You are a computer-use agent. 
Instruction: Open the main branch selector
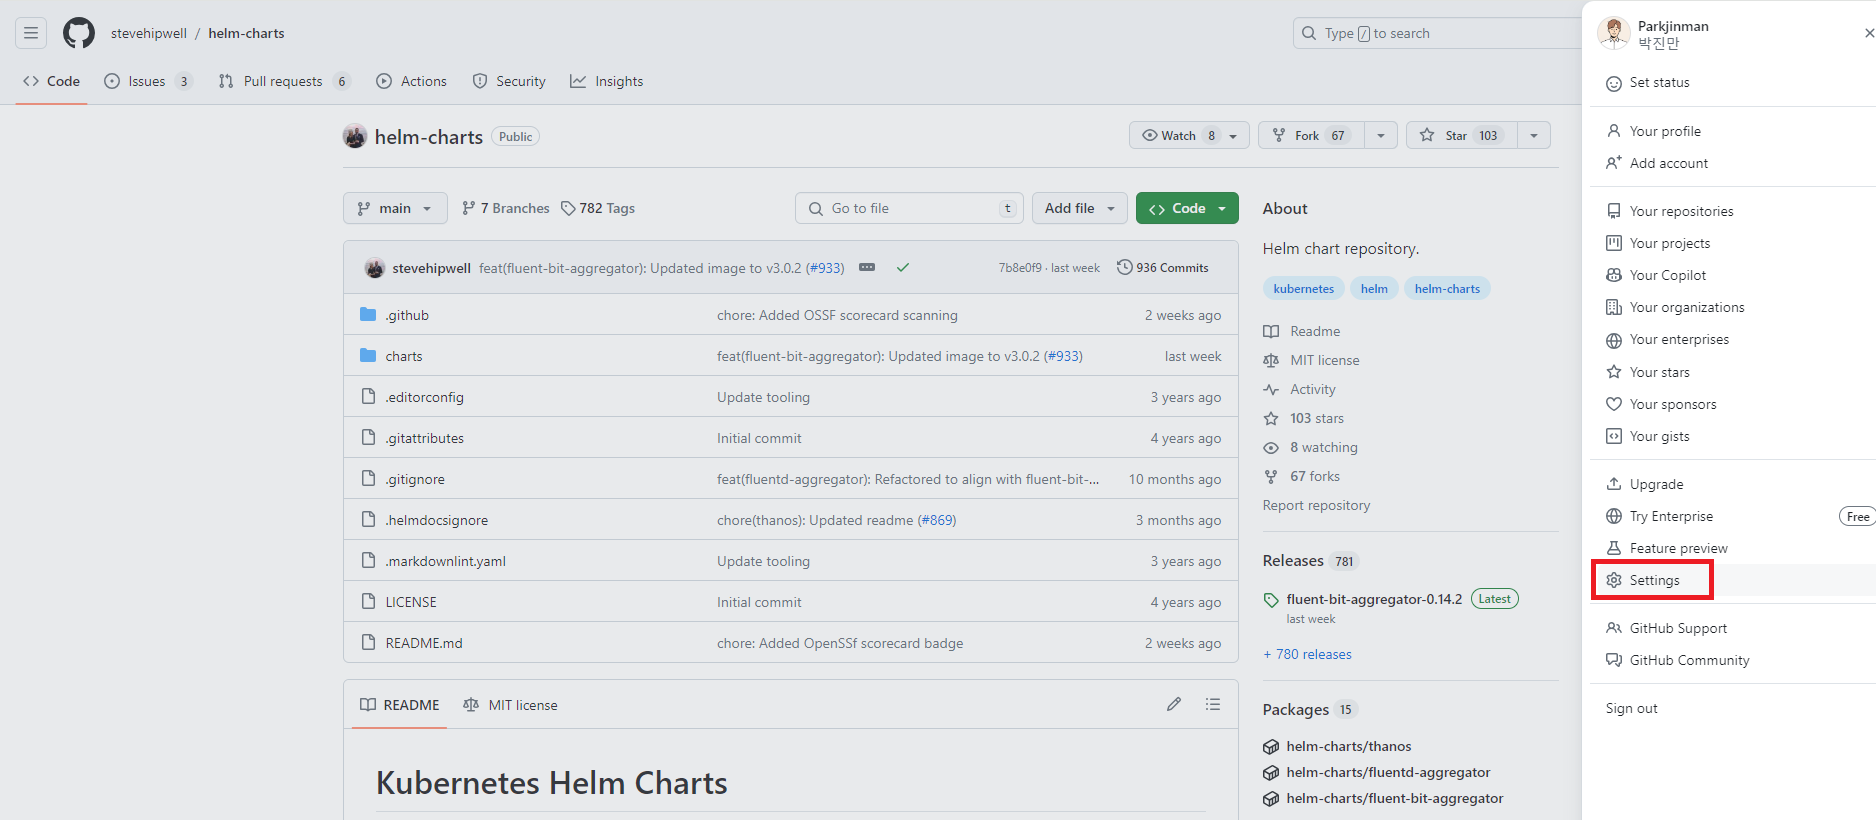[395, 208]
